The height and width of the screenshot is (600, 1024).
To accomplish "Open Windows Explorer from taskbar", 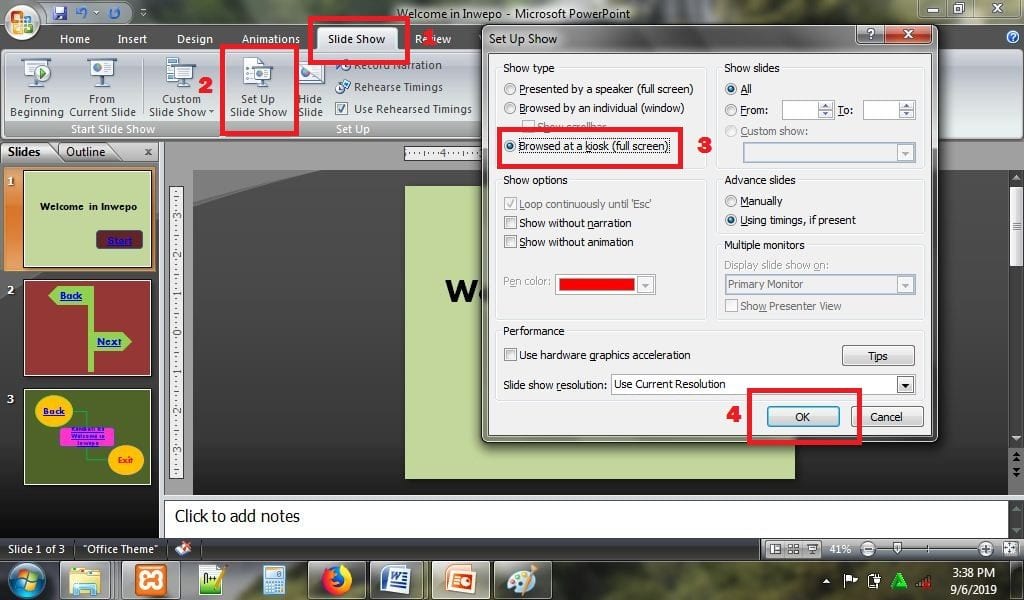I will (85, 580).
